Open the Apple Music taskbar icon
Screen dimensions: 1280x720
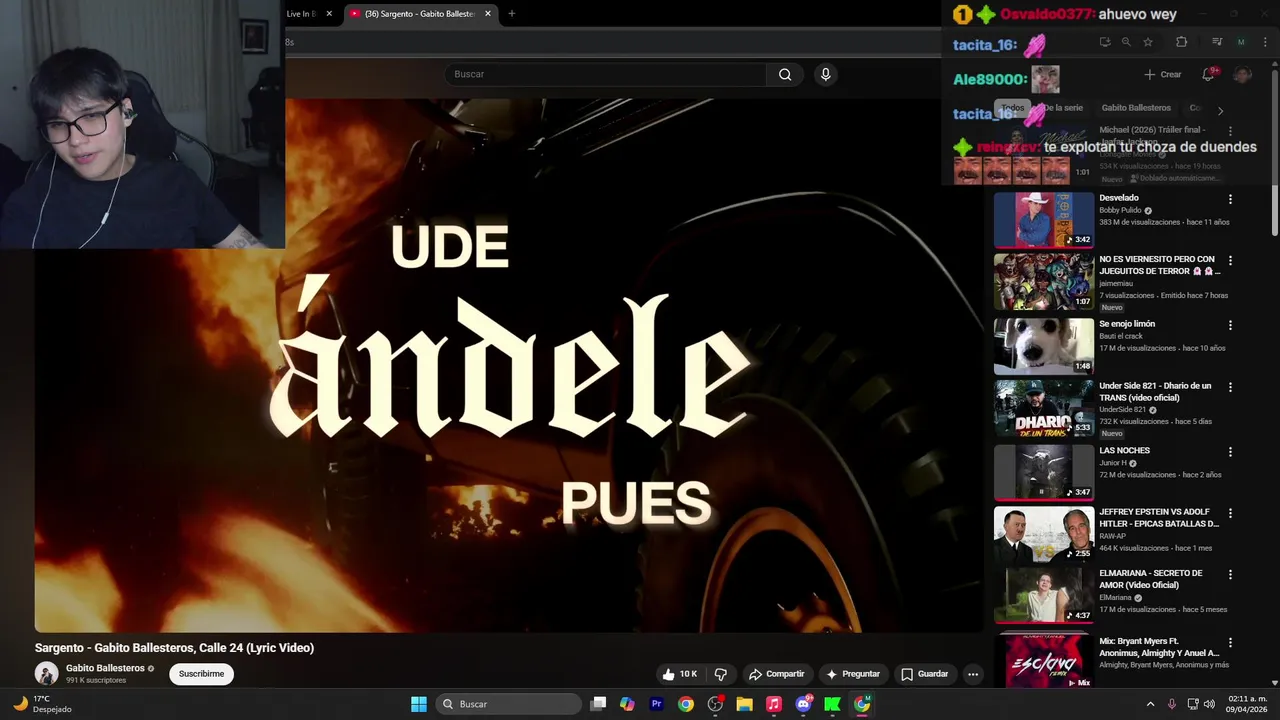pos(773,704)
